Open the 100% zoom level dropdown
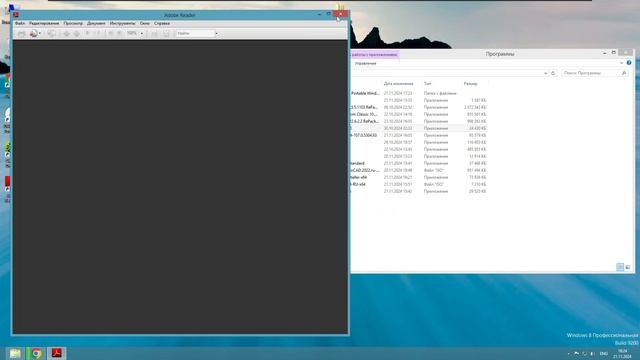640x360 pixels. coord(142,33)
